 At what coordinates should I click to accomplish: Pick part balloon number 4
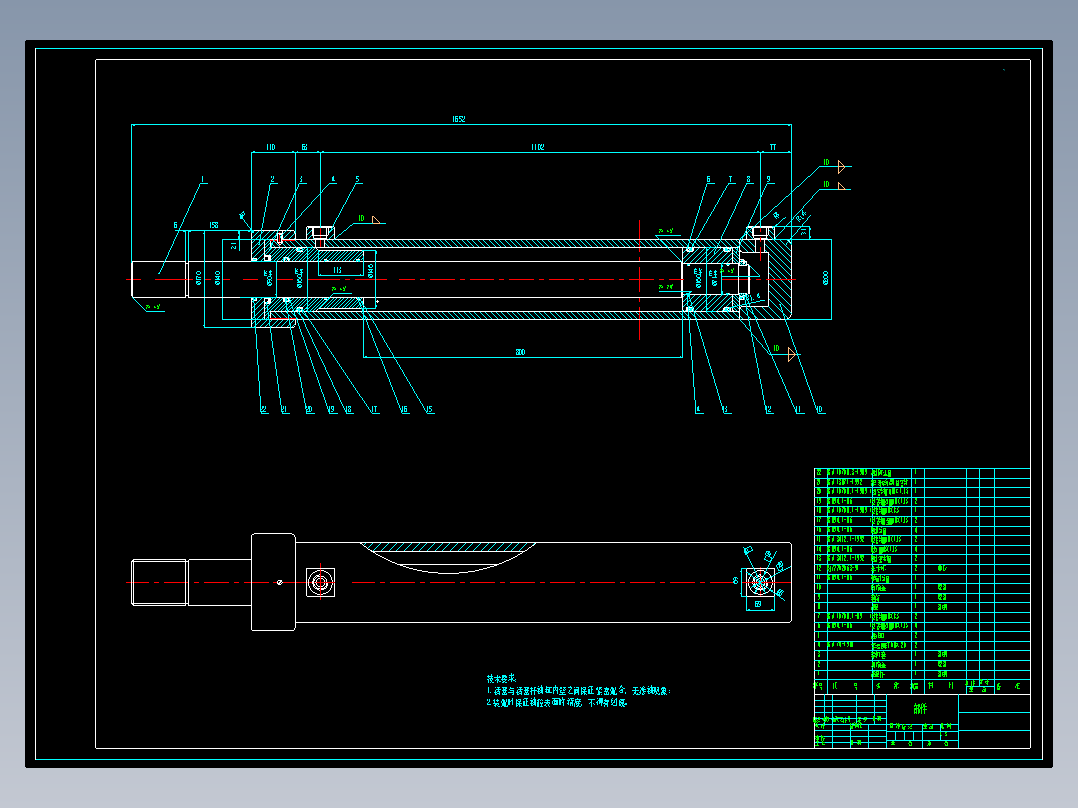[333, 179]
